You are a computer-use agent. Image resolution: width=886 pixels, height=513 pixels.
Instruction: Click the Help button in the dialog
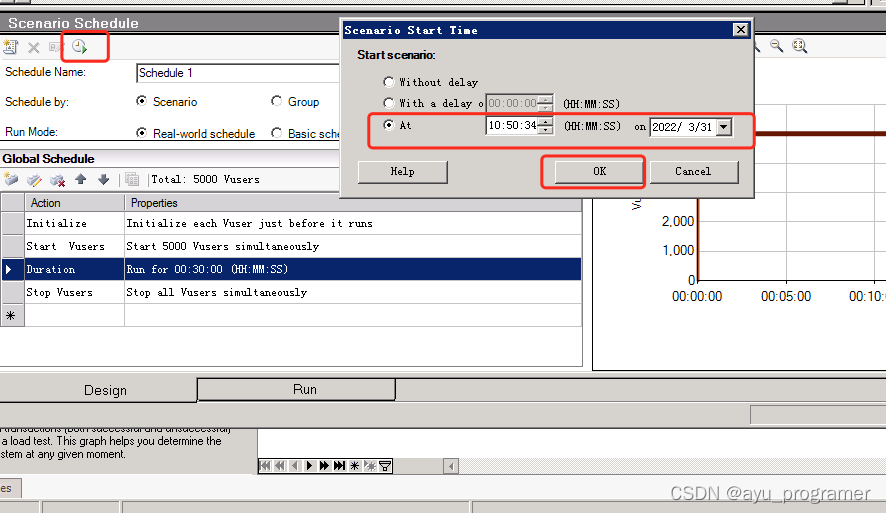click(403, 172)
